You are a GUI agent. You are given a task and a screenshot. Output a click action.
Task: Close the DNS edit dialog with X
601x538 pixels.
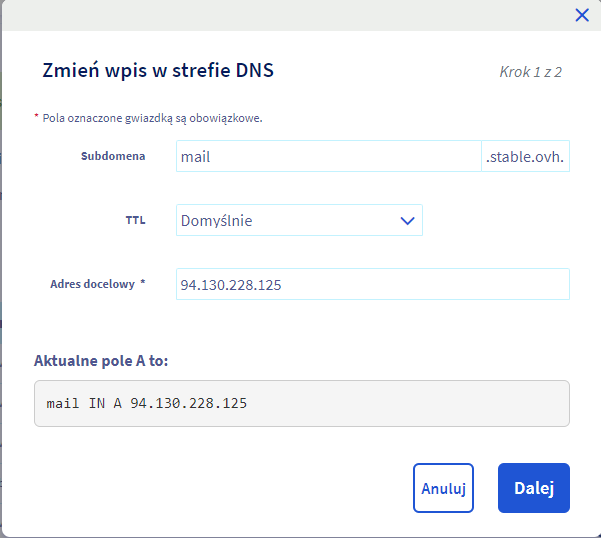tap(582, 15)
